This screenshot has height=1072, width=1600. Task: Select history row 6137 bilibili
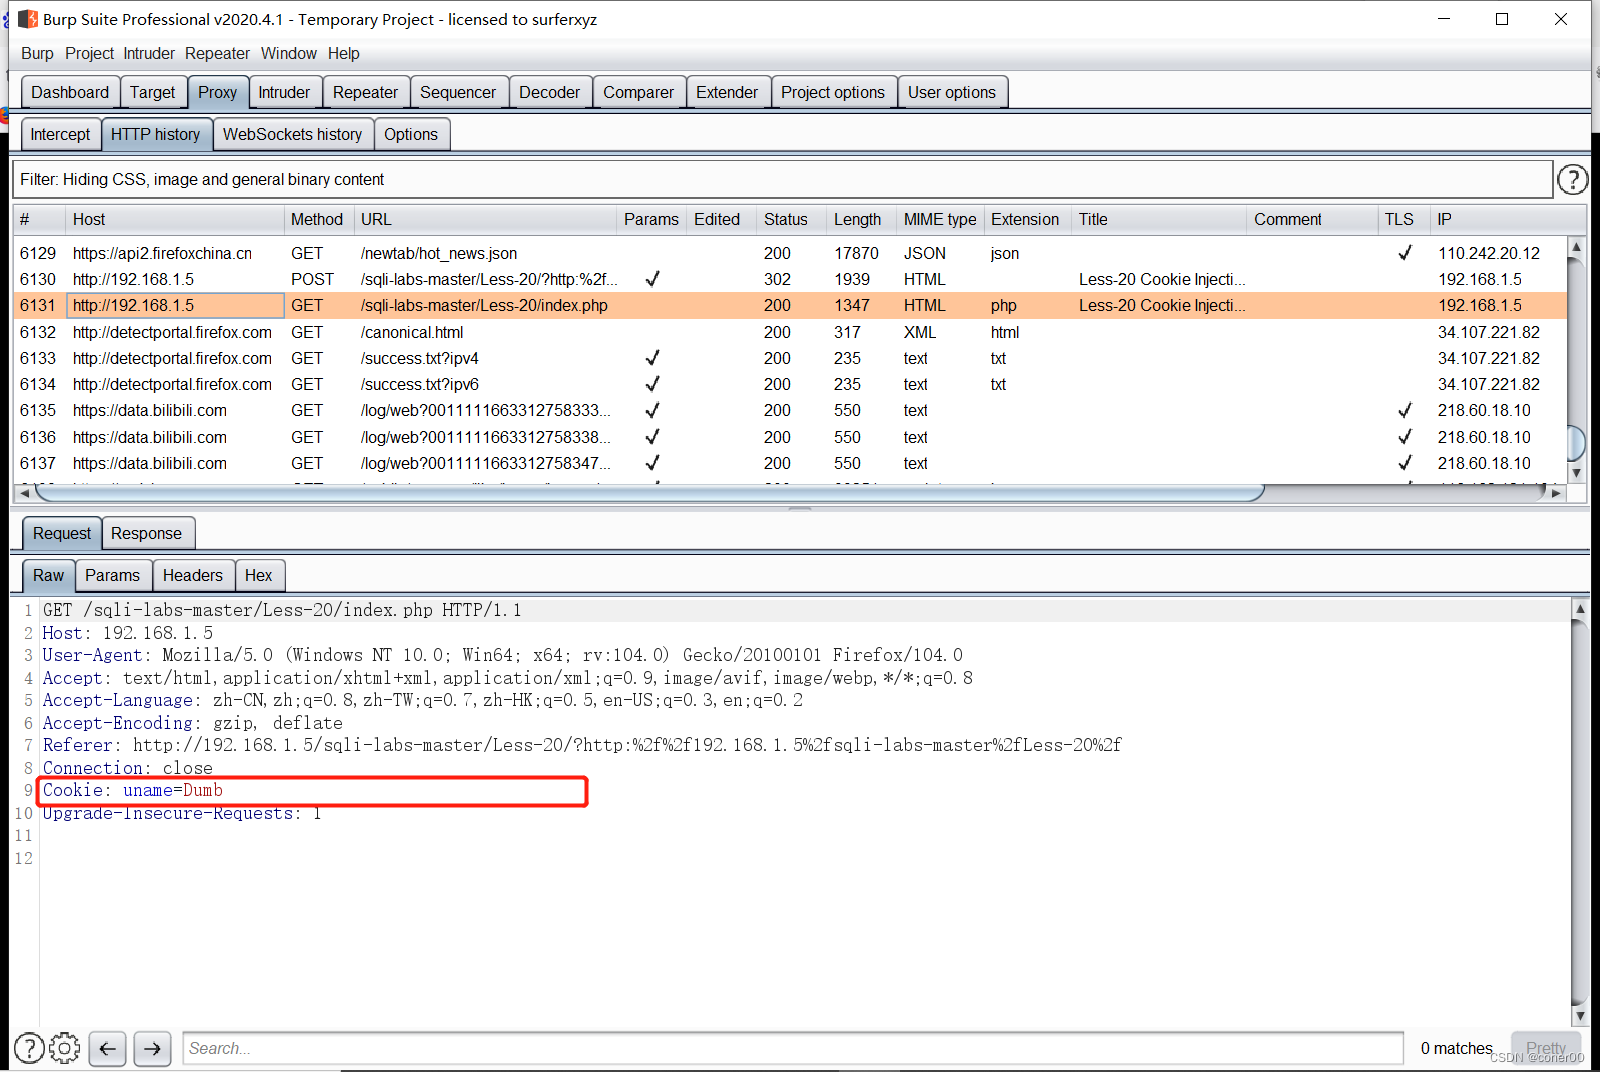(x=790, y=463)
